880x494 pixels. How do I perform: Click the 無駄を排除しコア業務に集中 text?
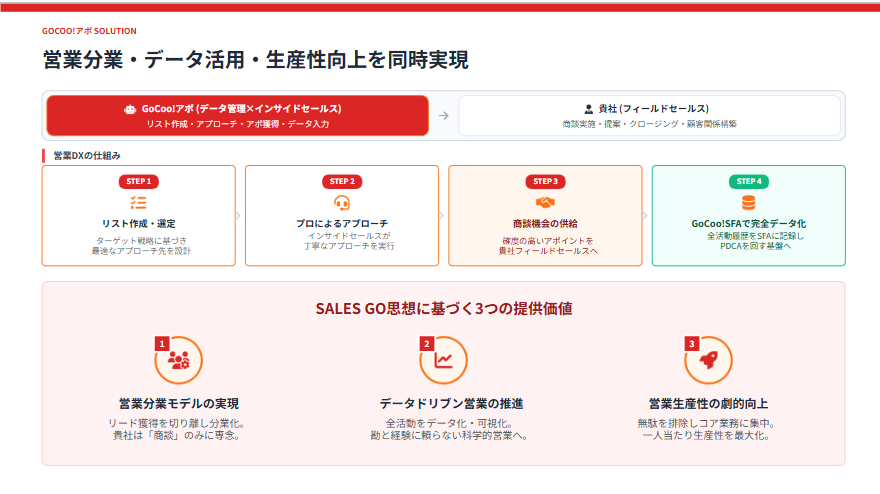point(706,423)
